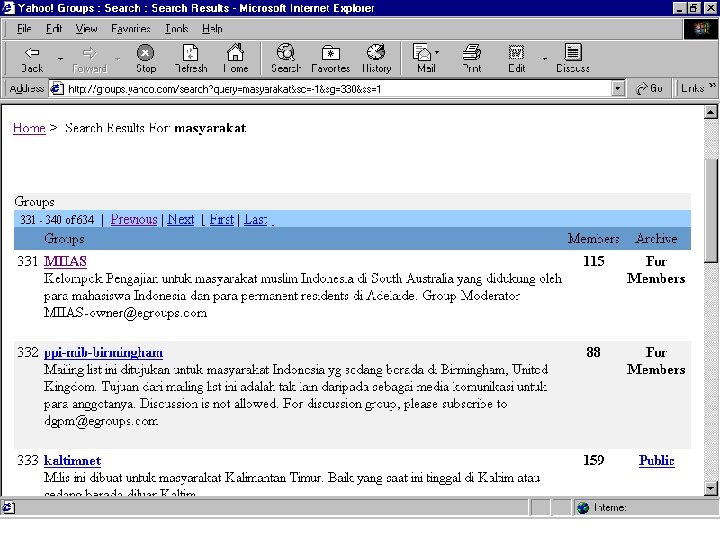Screen dimensions: 720x540
Task: Click the Go button
Action: tap(649, 88)
